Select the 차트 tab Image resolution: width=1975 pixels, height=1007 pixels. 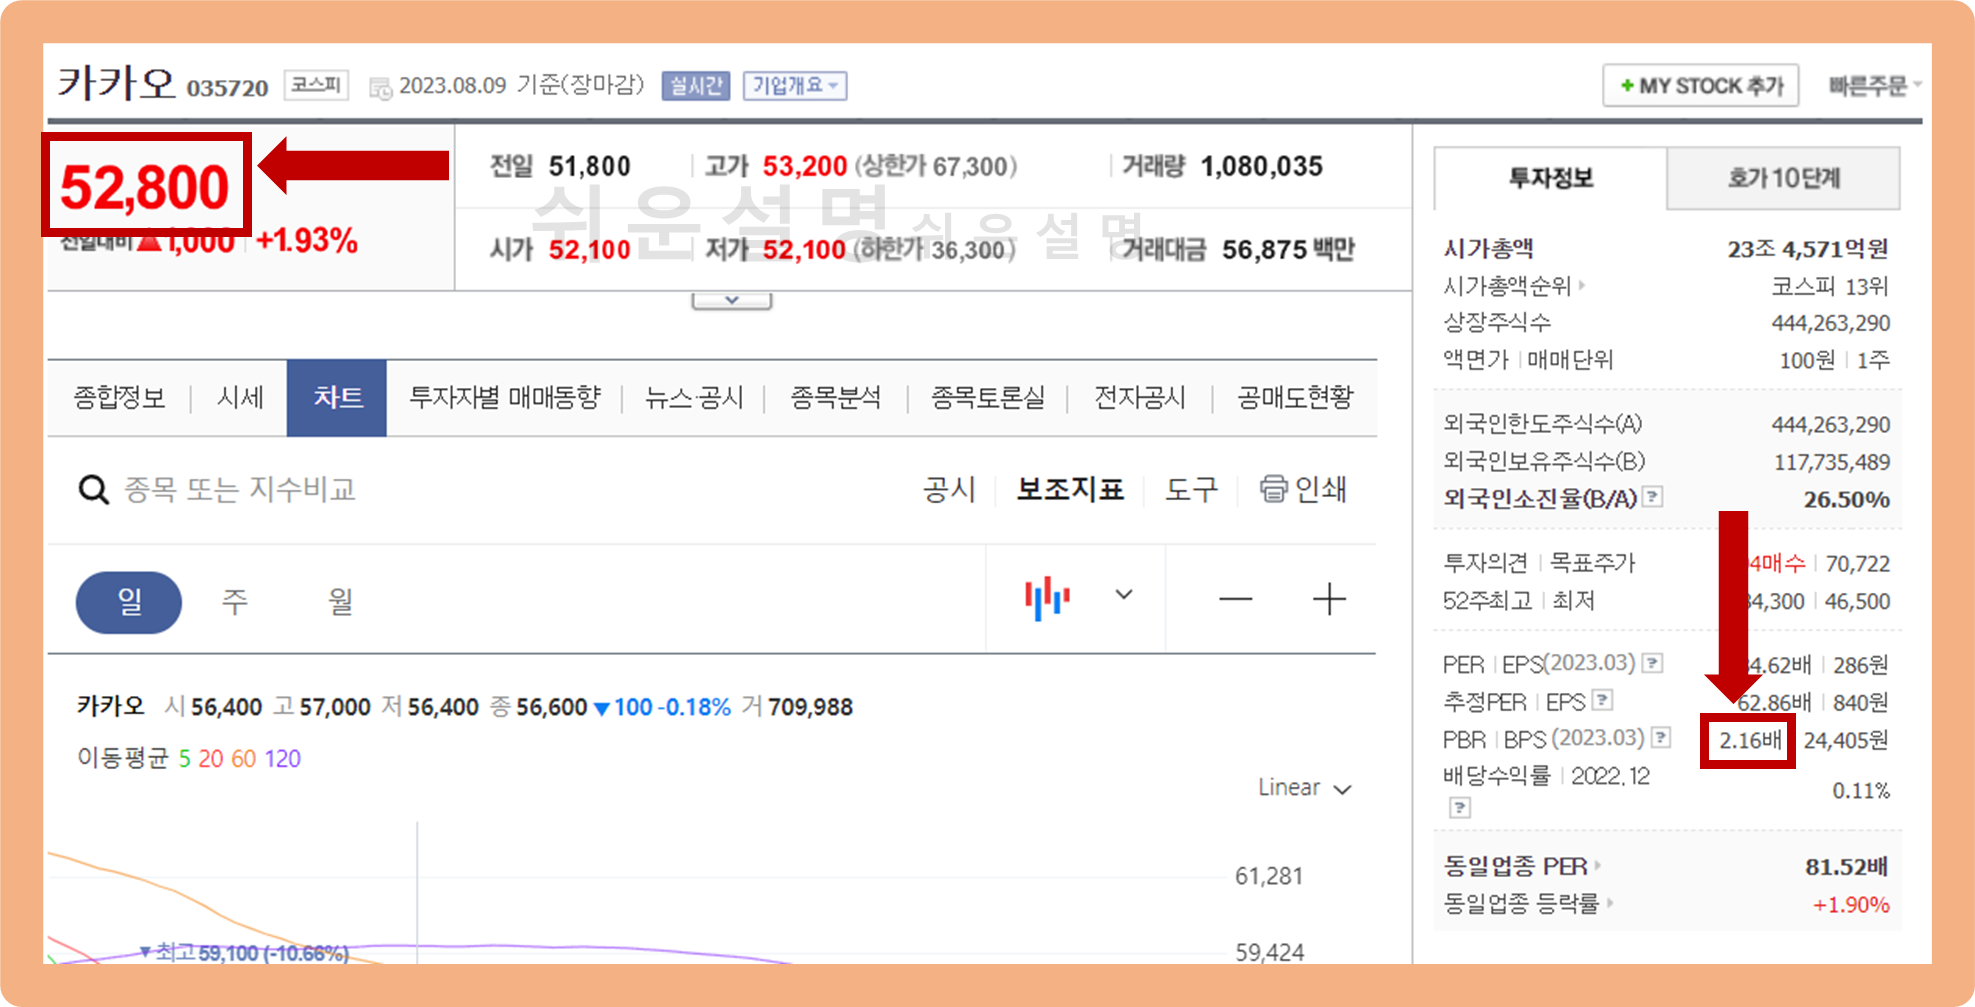(x=337, y=398)
